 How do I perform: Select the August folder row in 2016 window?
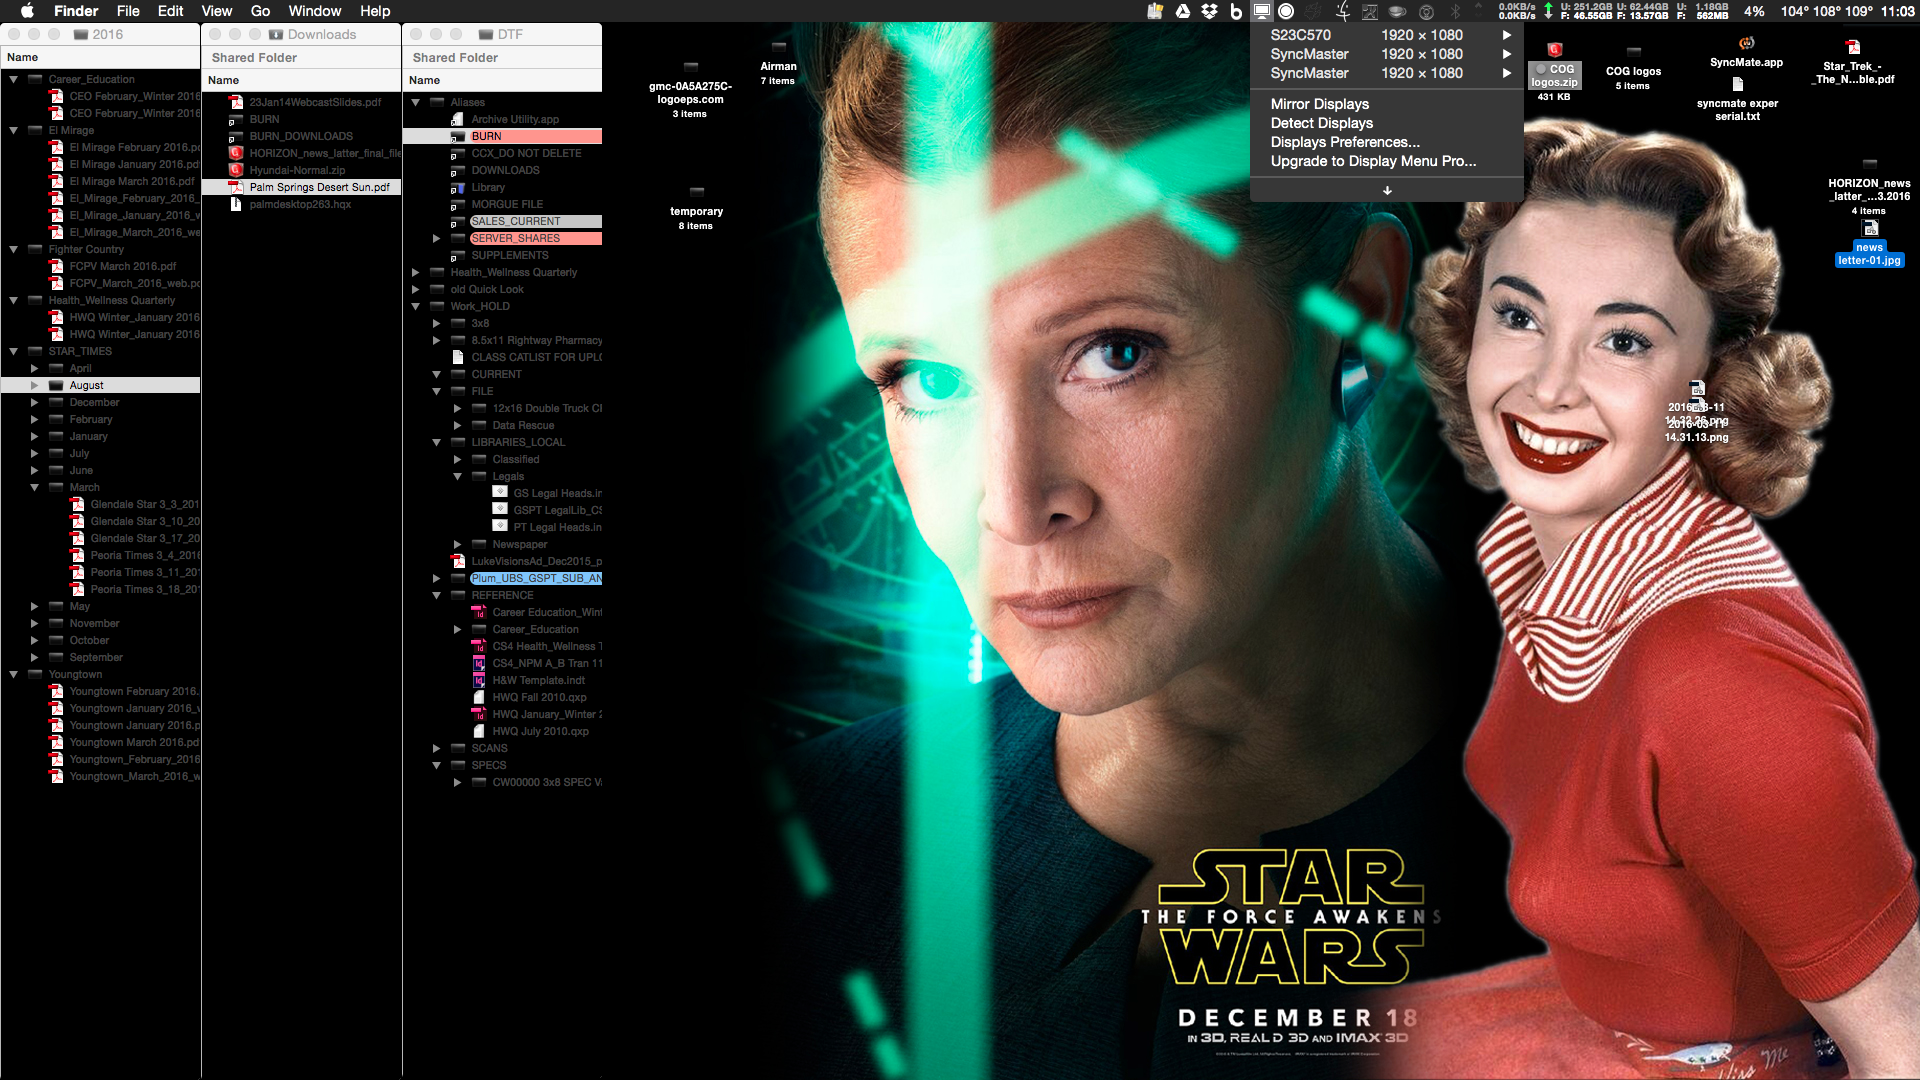[100, 385]
